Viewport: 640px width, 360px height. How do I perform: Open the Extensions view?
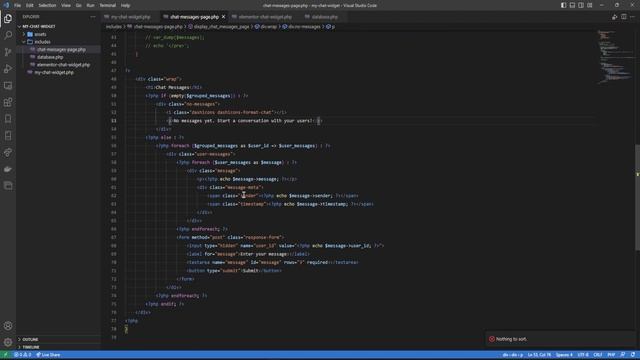point(8,102)
